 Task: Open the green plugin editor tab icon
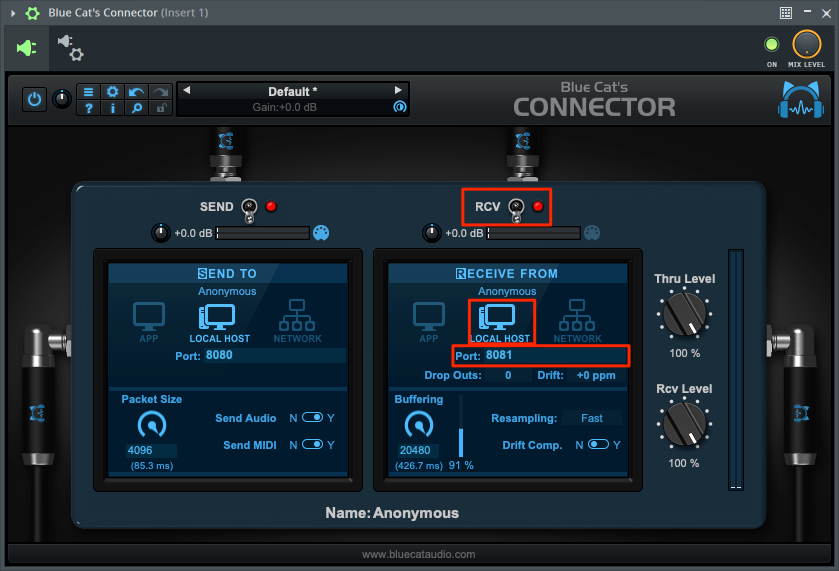point(27,48)
